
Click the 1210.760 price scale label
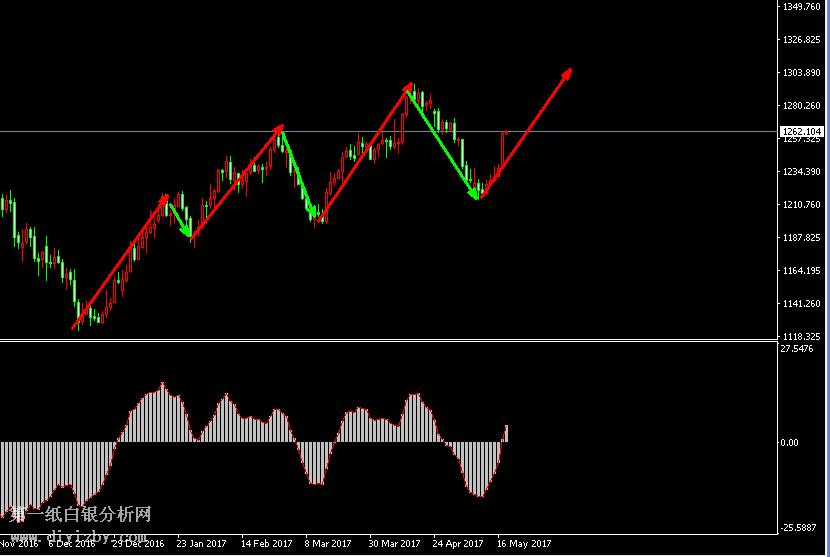pos(802,205)
